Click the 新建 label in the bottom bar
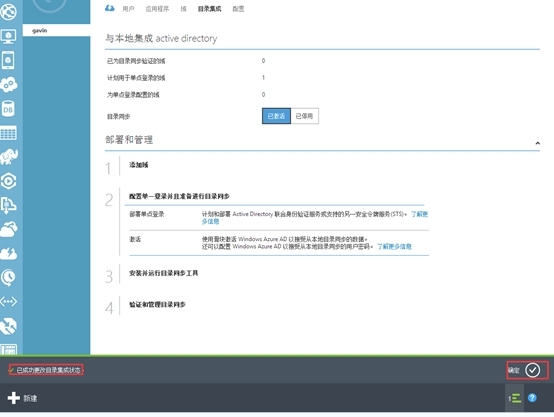 coord(30,398)
